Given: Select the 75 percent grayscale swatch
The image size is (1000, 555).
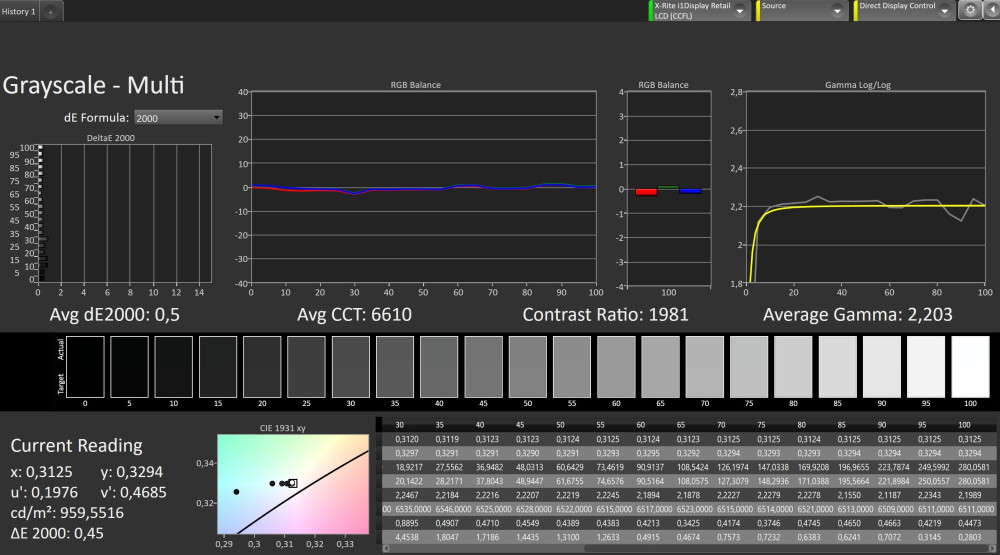Looking at the screenshot, I should pyautogui.click(x=749, y=367).
